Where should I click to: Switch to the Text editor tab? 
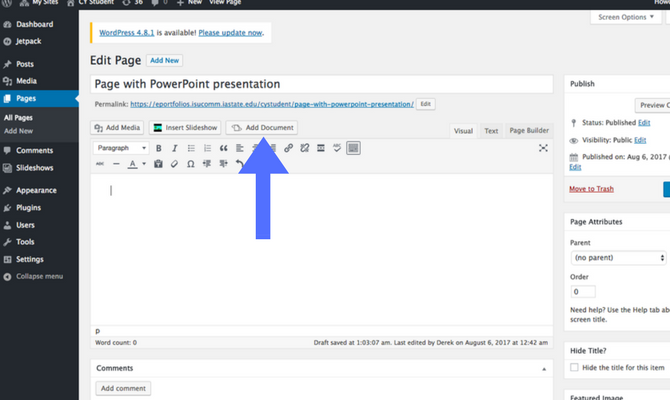pos(491,131)
